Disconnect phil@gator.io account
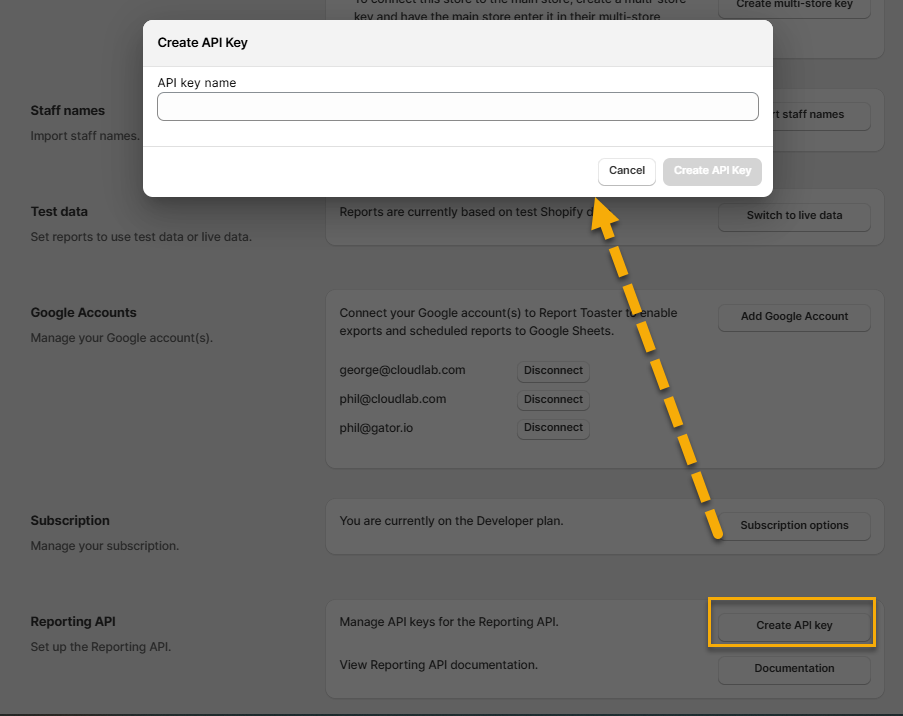 click(553, 428)
